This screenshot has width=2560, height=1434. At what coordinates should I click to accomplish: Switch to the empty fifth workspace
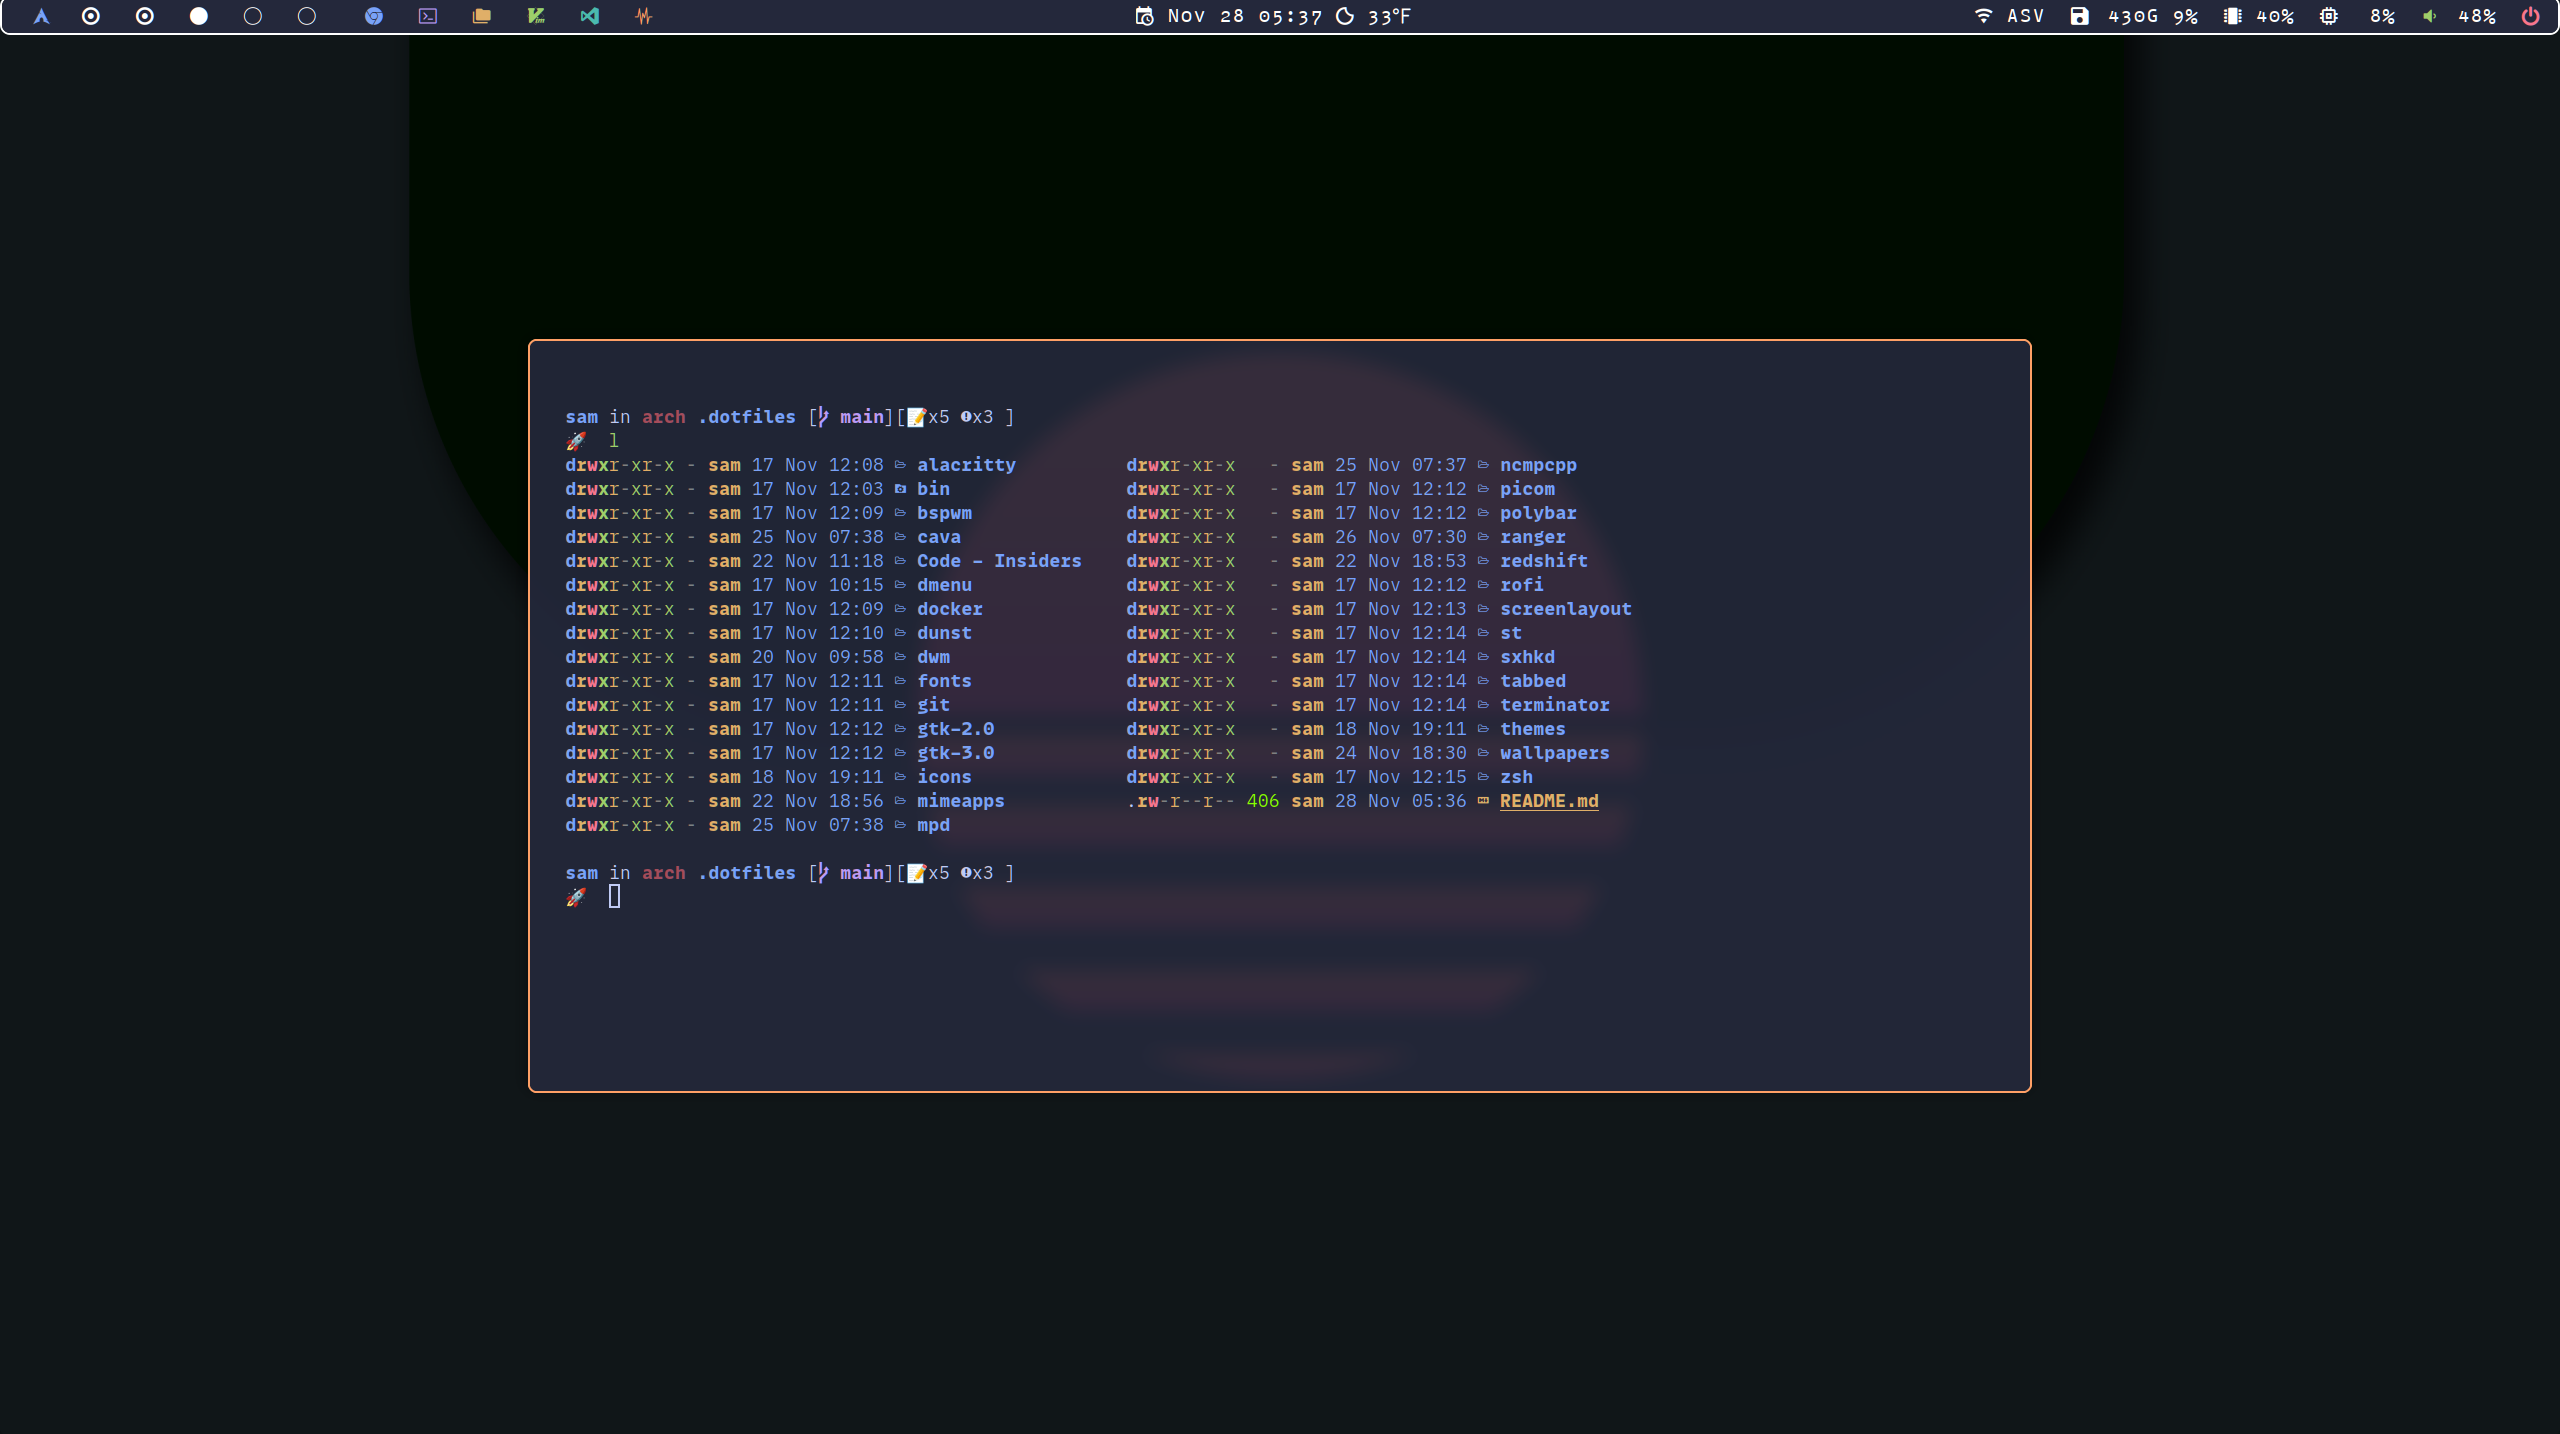point(307,16)
